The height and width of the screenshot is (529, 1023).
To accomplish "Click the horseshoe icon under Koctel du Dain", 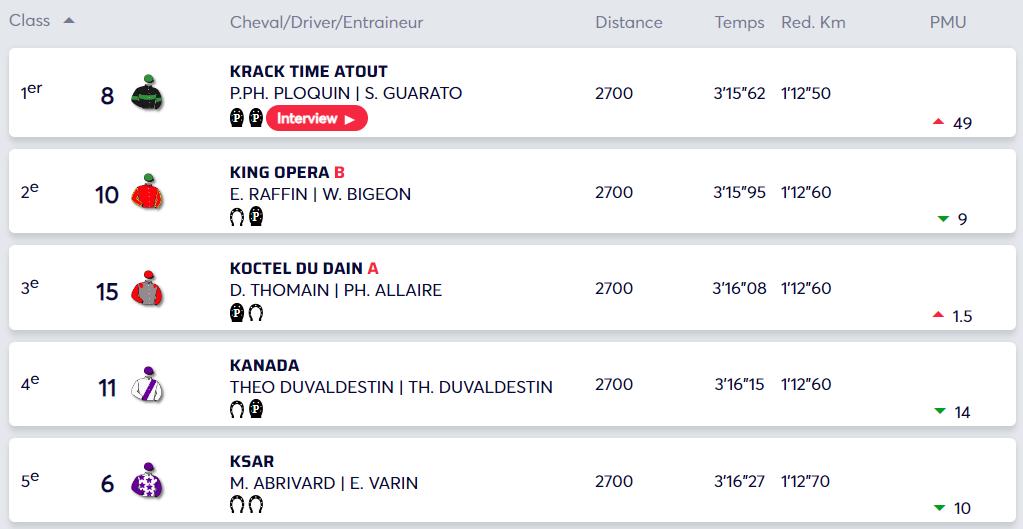I will point(256,314).
